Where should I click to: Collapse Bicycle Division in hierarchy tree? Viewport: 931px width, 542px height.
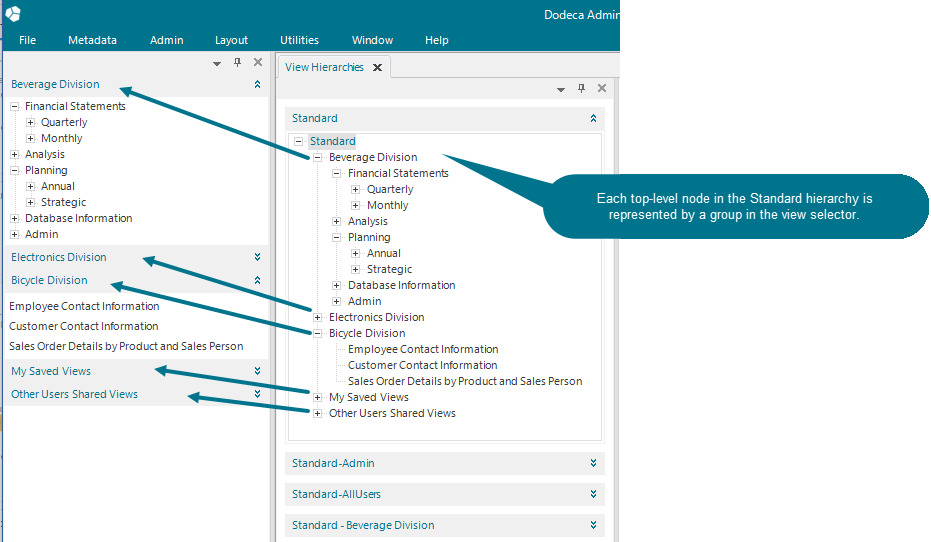coord(318,334)
